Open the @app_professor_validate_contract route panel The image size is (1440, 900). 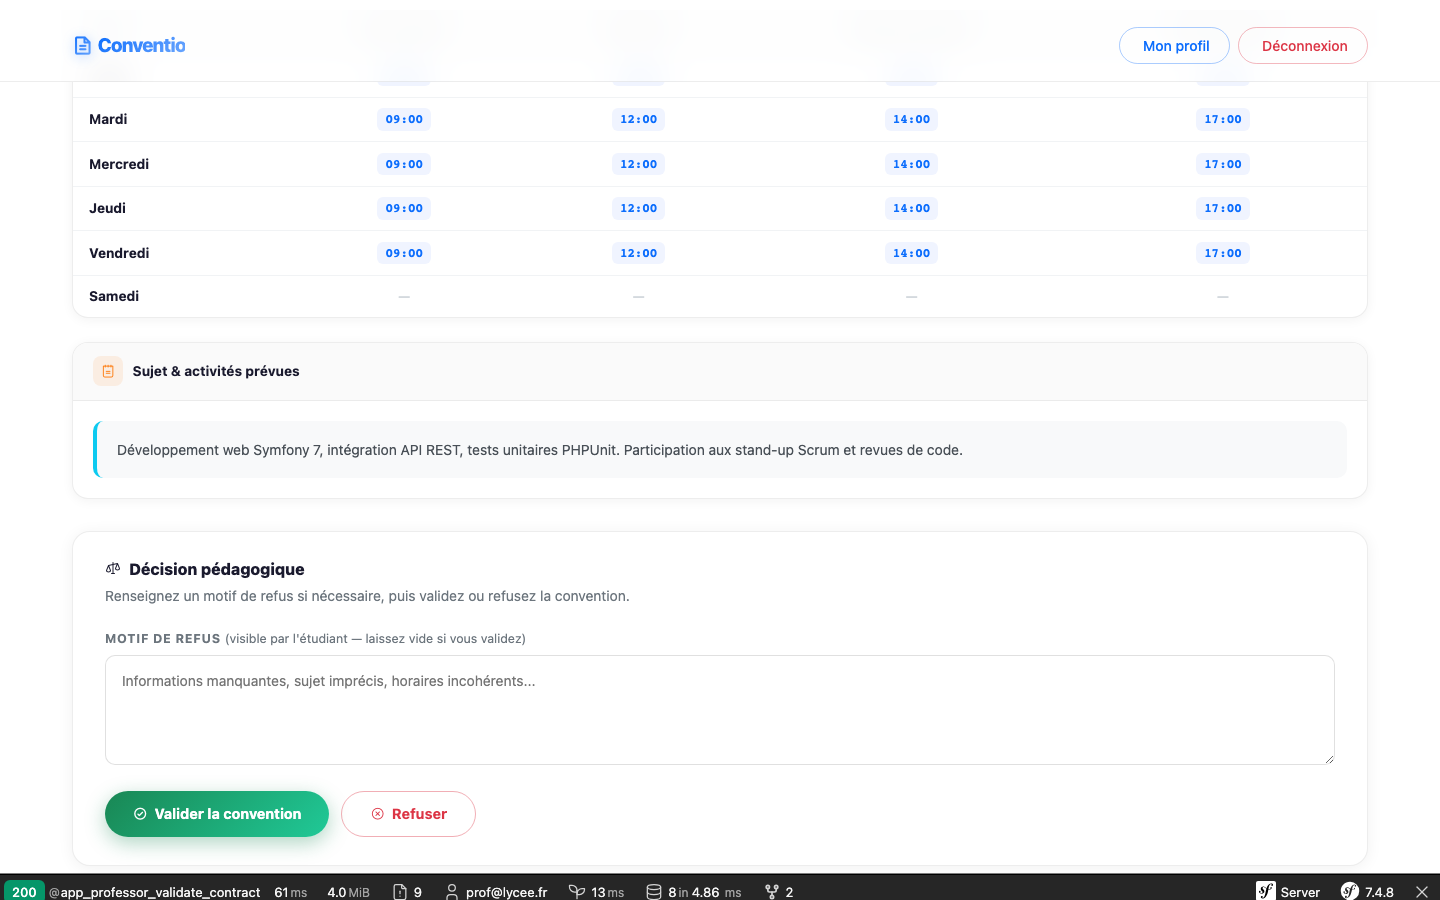(x=154, y=892)
